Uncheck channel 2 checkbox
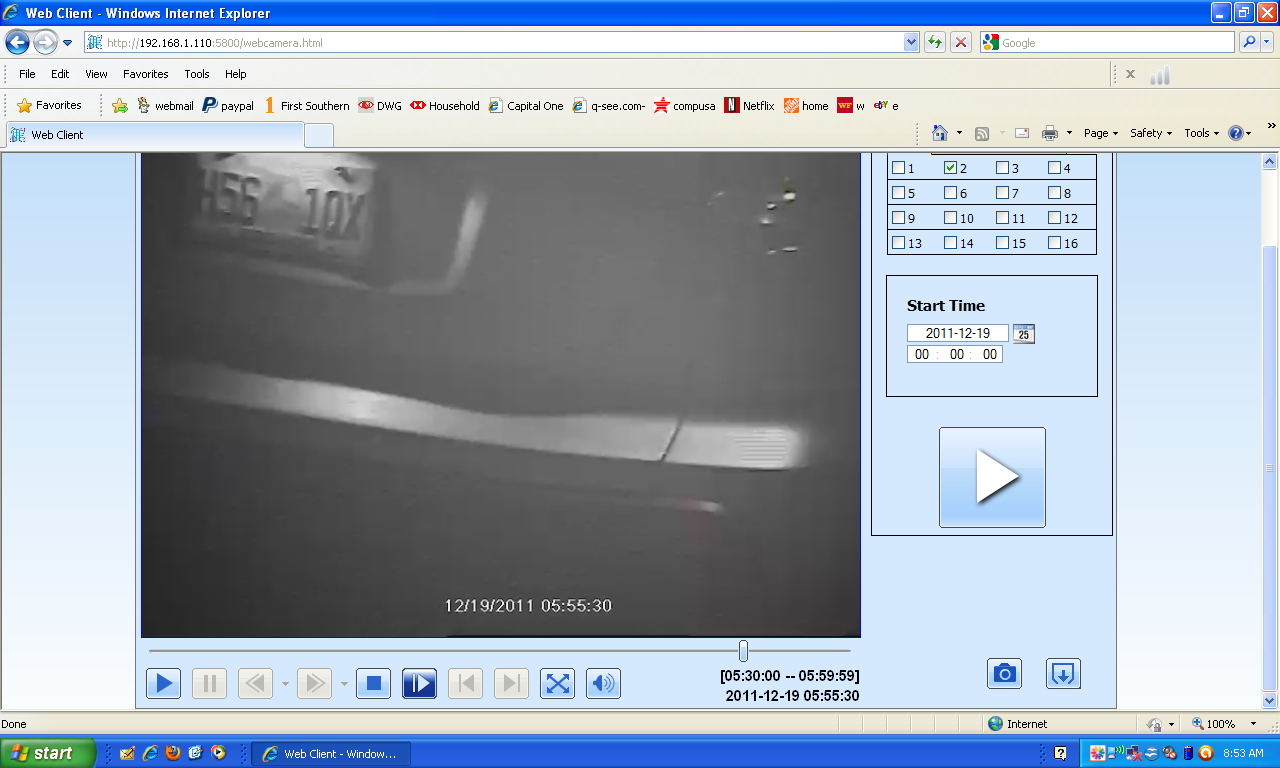Image resolution: width=1280 pixels, height=768 pixels. coord(950,168)
